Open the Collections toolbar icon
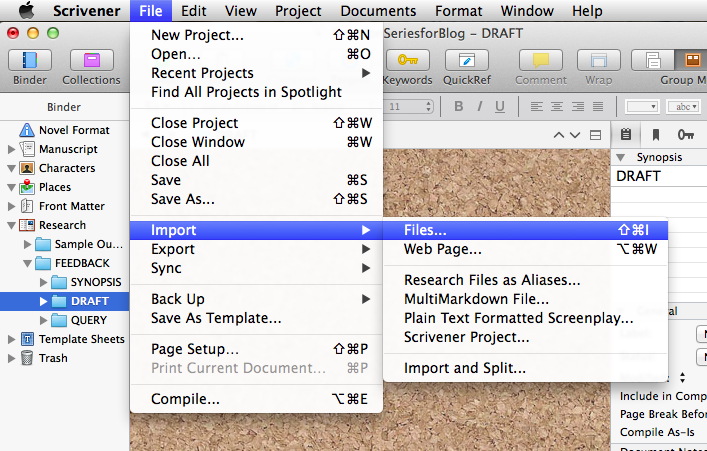 coord(92,60)
